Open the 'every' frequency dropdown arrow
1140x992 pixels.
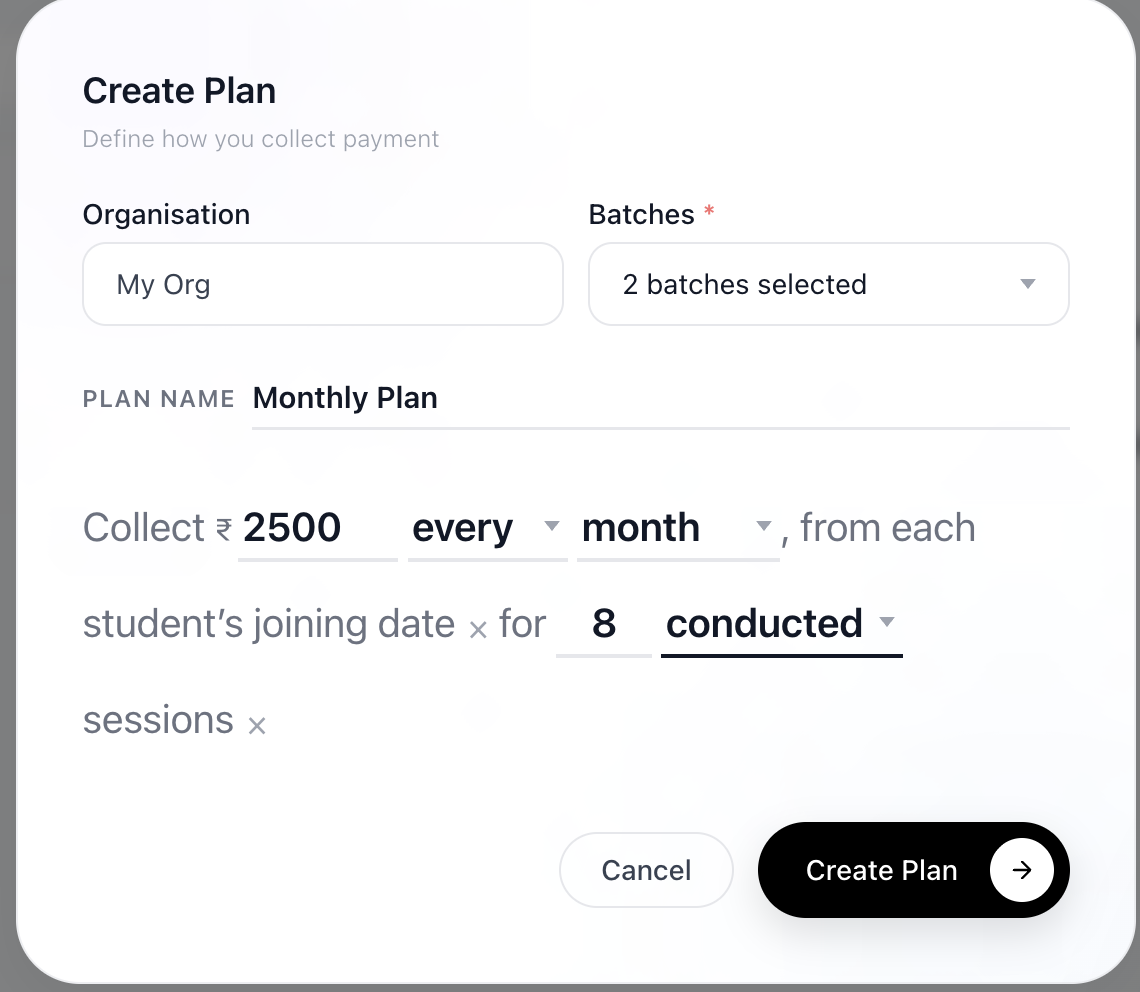pyautogui.click(x=552, y=525)
